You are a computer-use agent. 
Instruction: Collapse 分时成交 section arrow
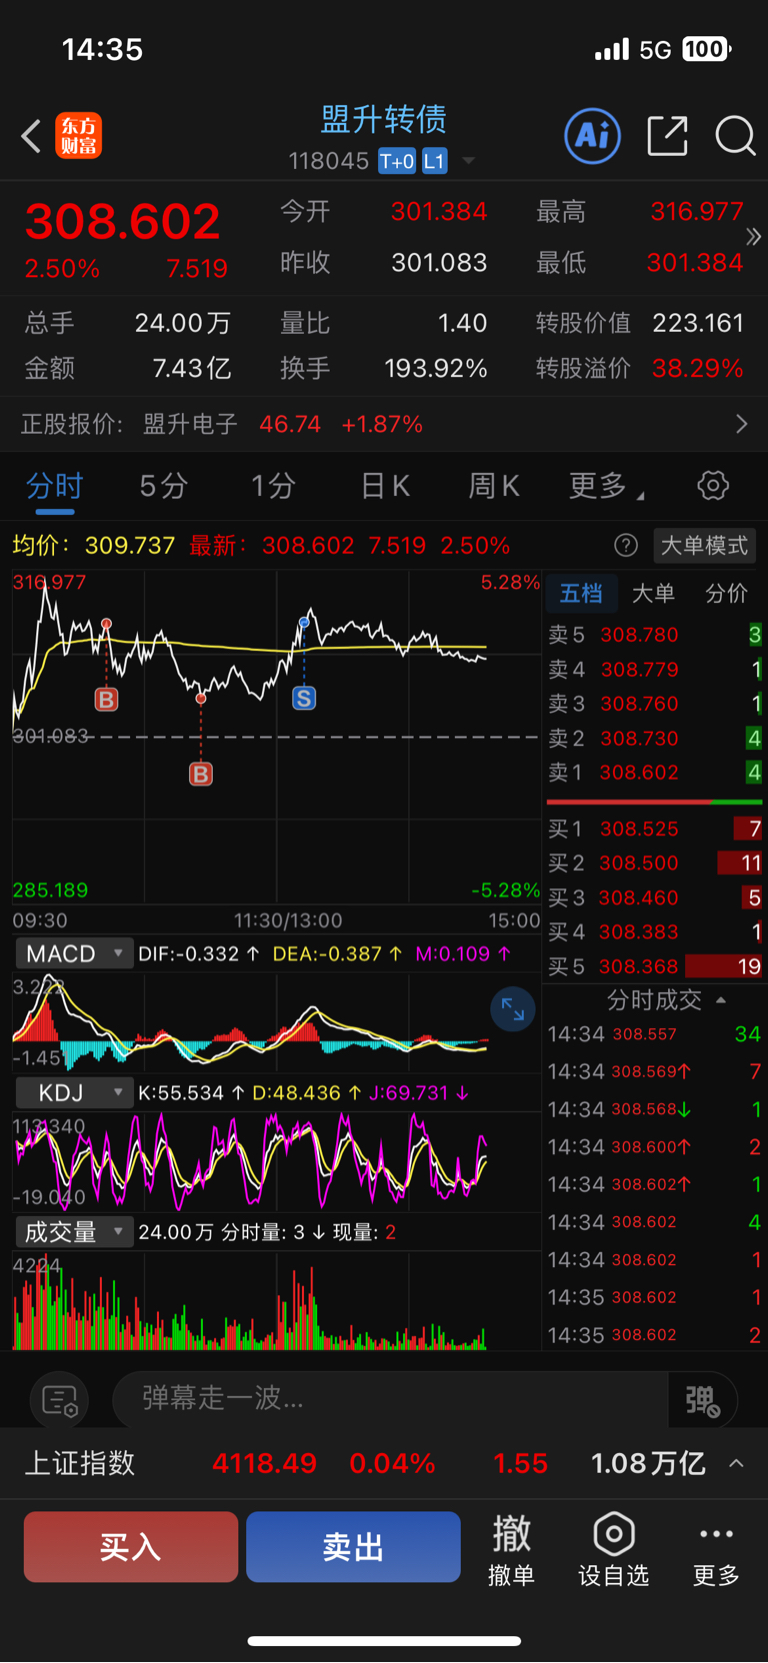click(x=721, y=1000)
